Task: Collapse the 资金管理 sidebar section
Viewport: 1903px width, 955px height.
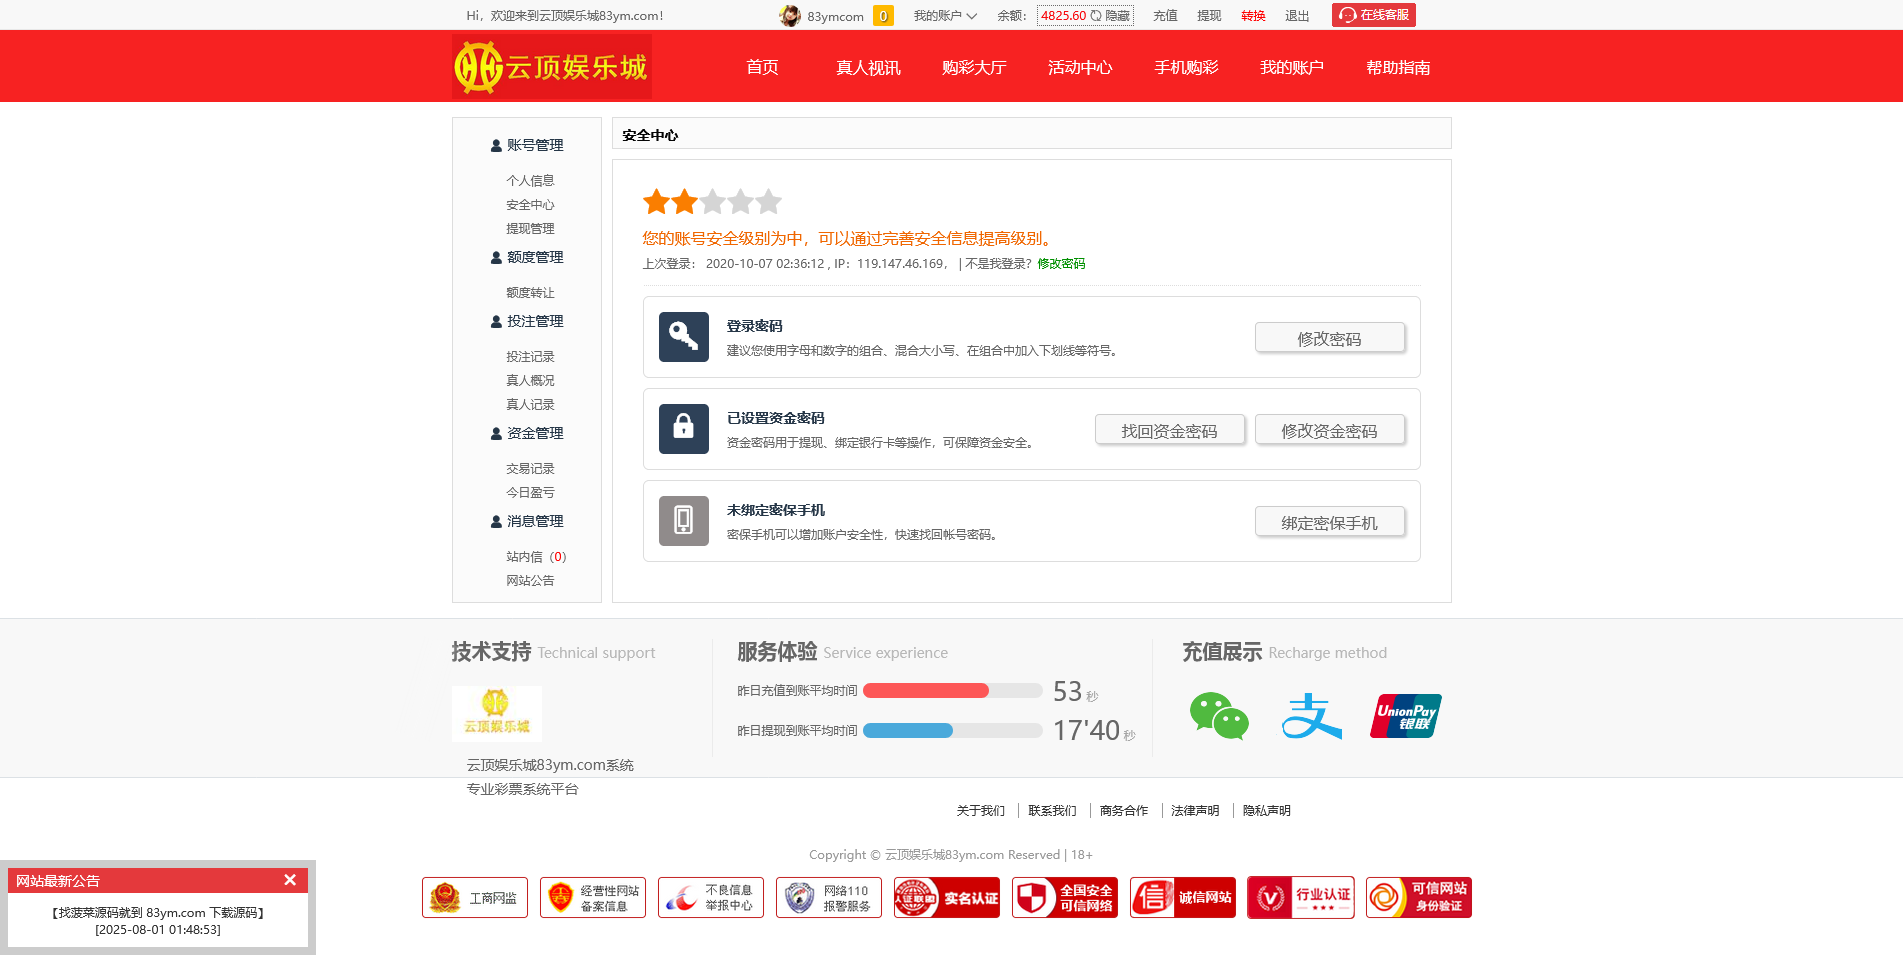Action: click(527, 433)
